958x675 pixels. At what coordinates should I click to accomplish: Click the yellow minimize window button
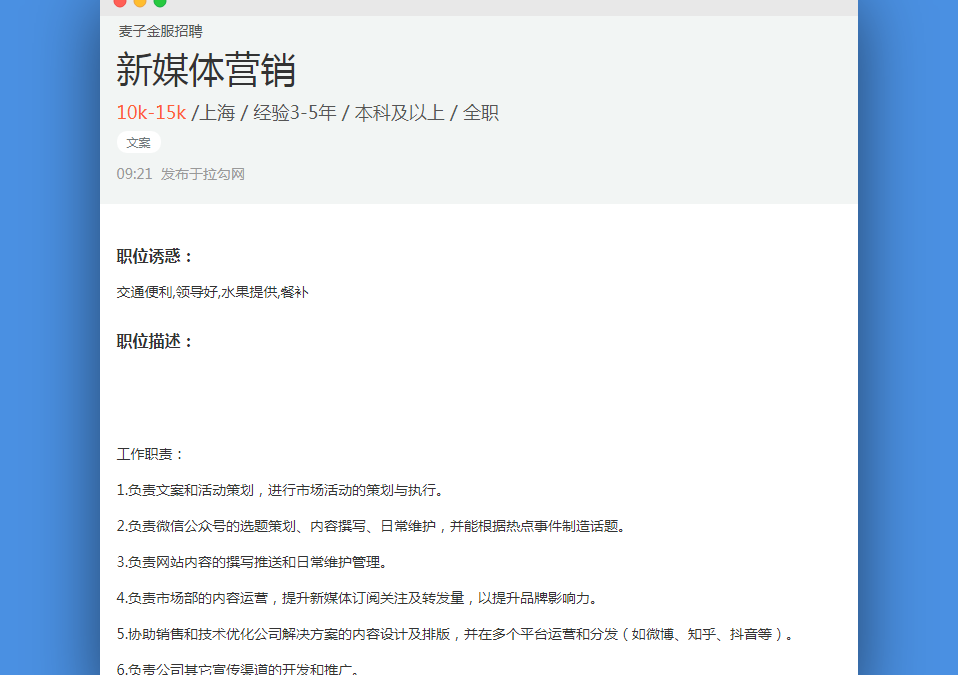pos(140,2)
